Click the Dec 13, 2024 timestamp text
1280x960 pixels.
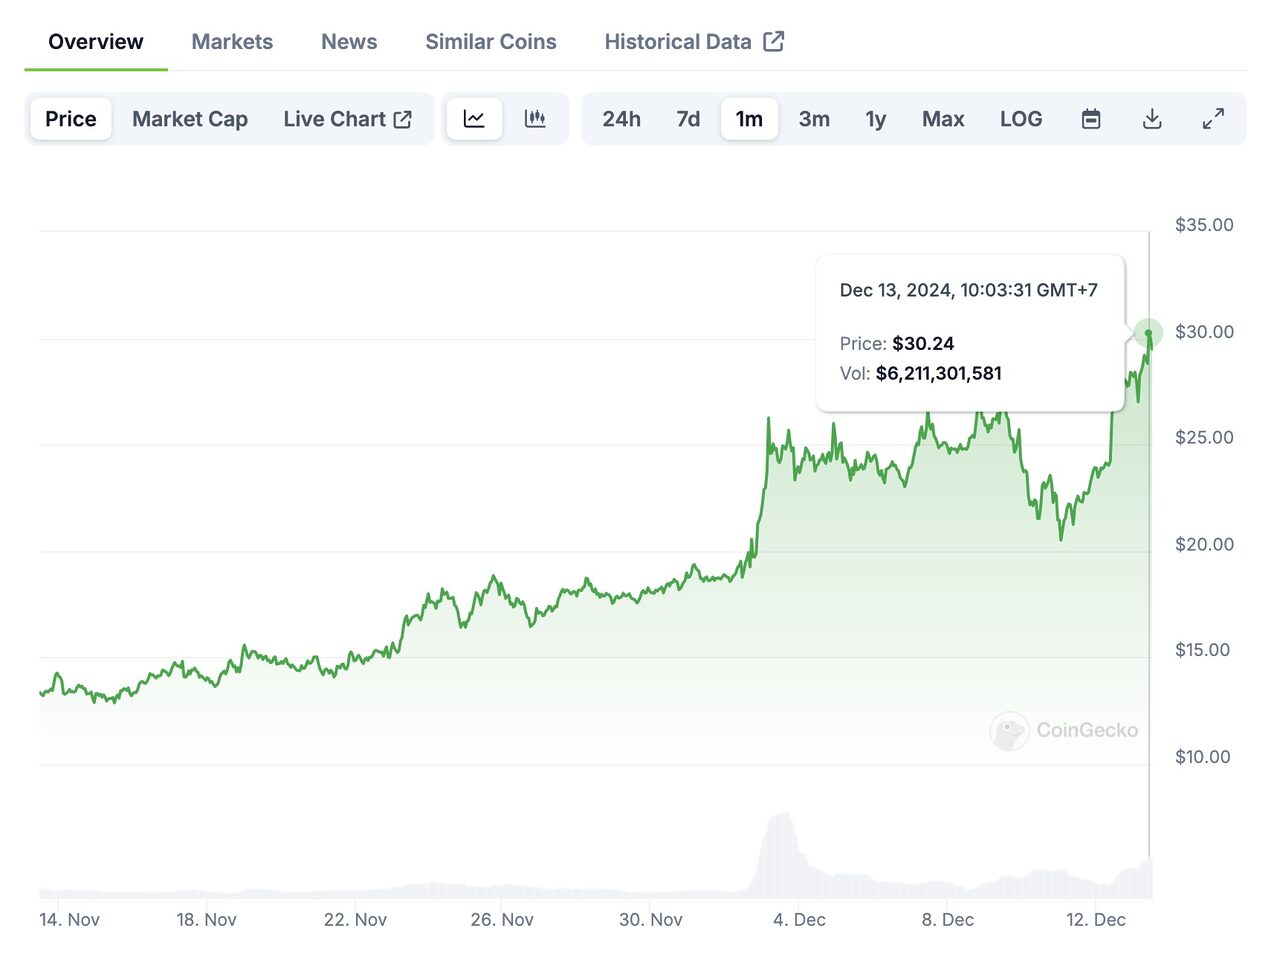968,291
